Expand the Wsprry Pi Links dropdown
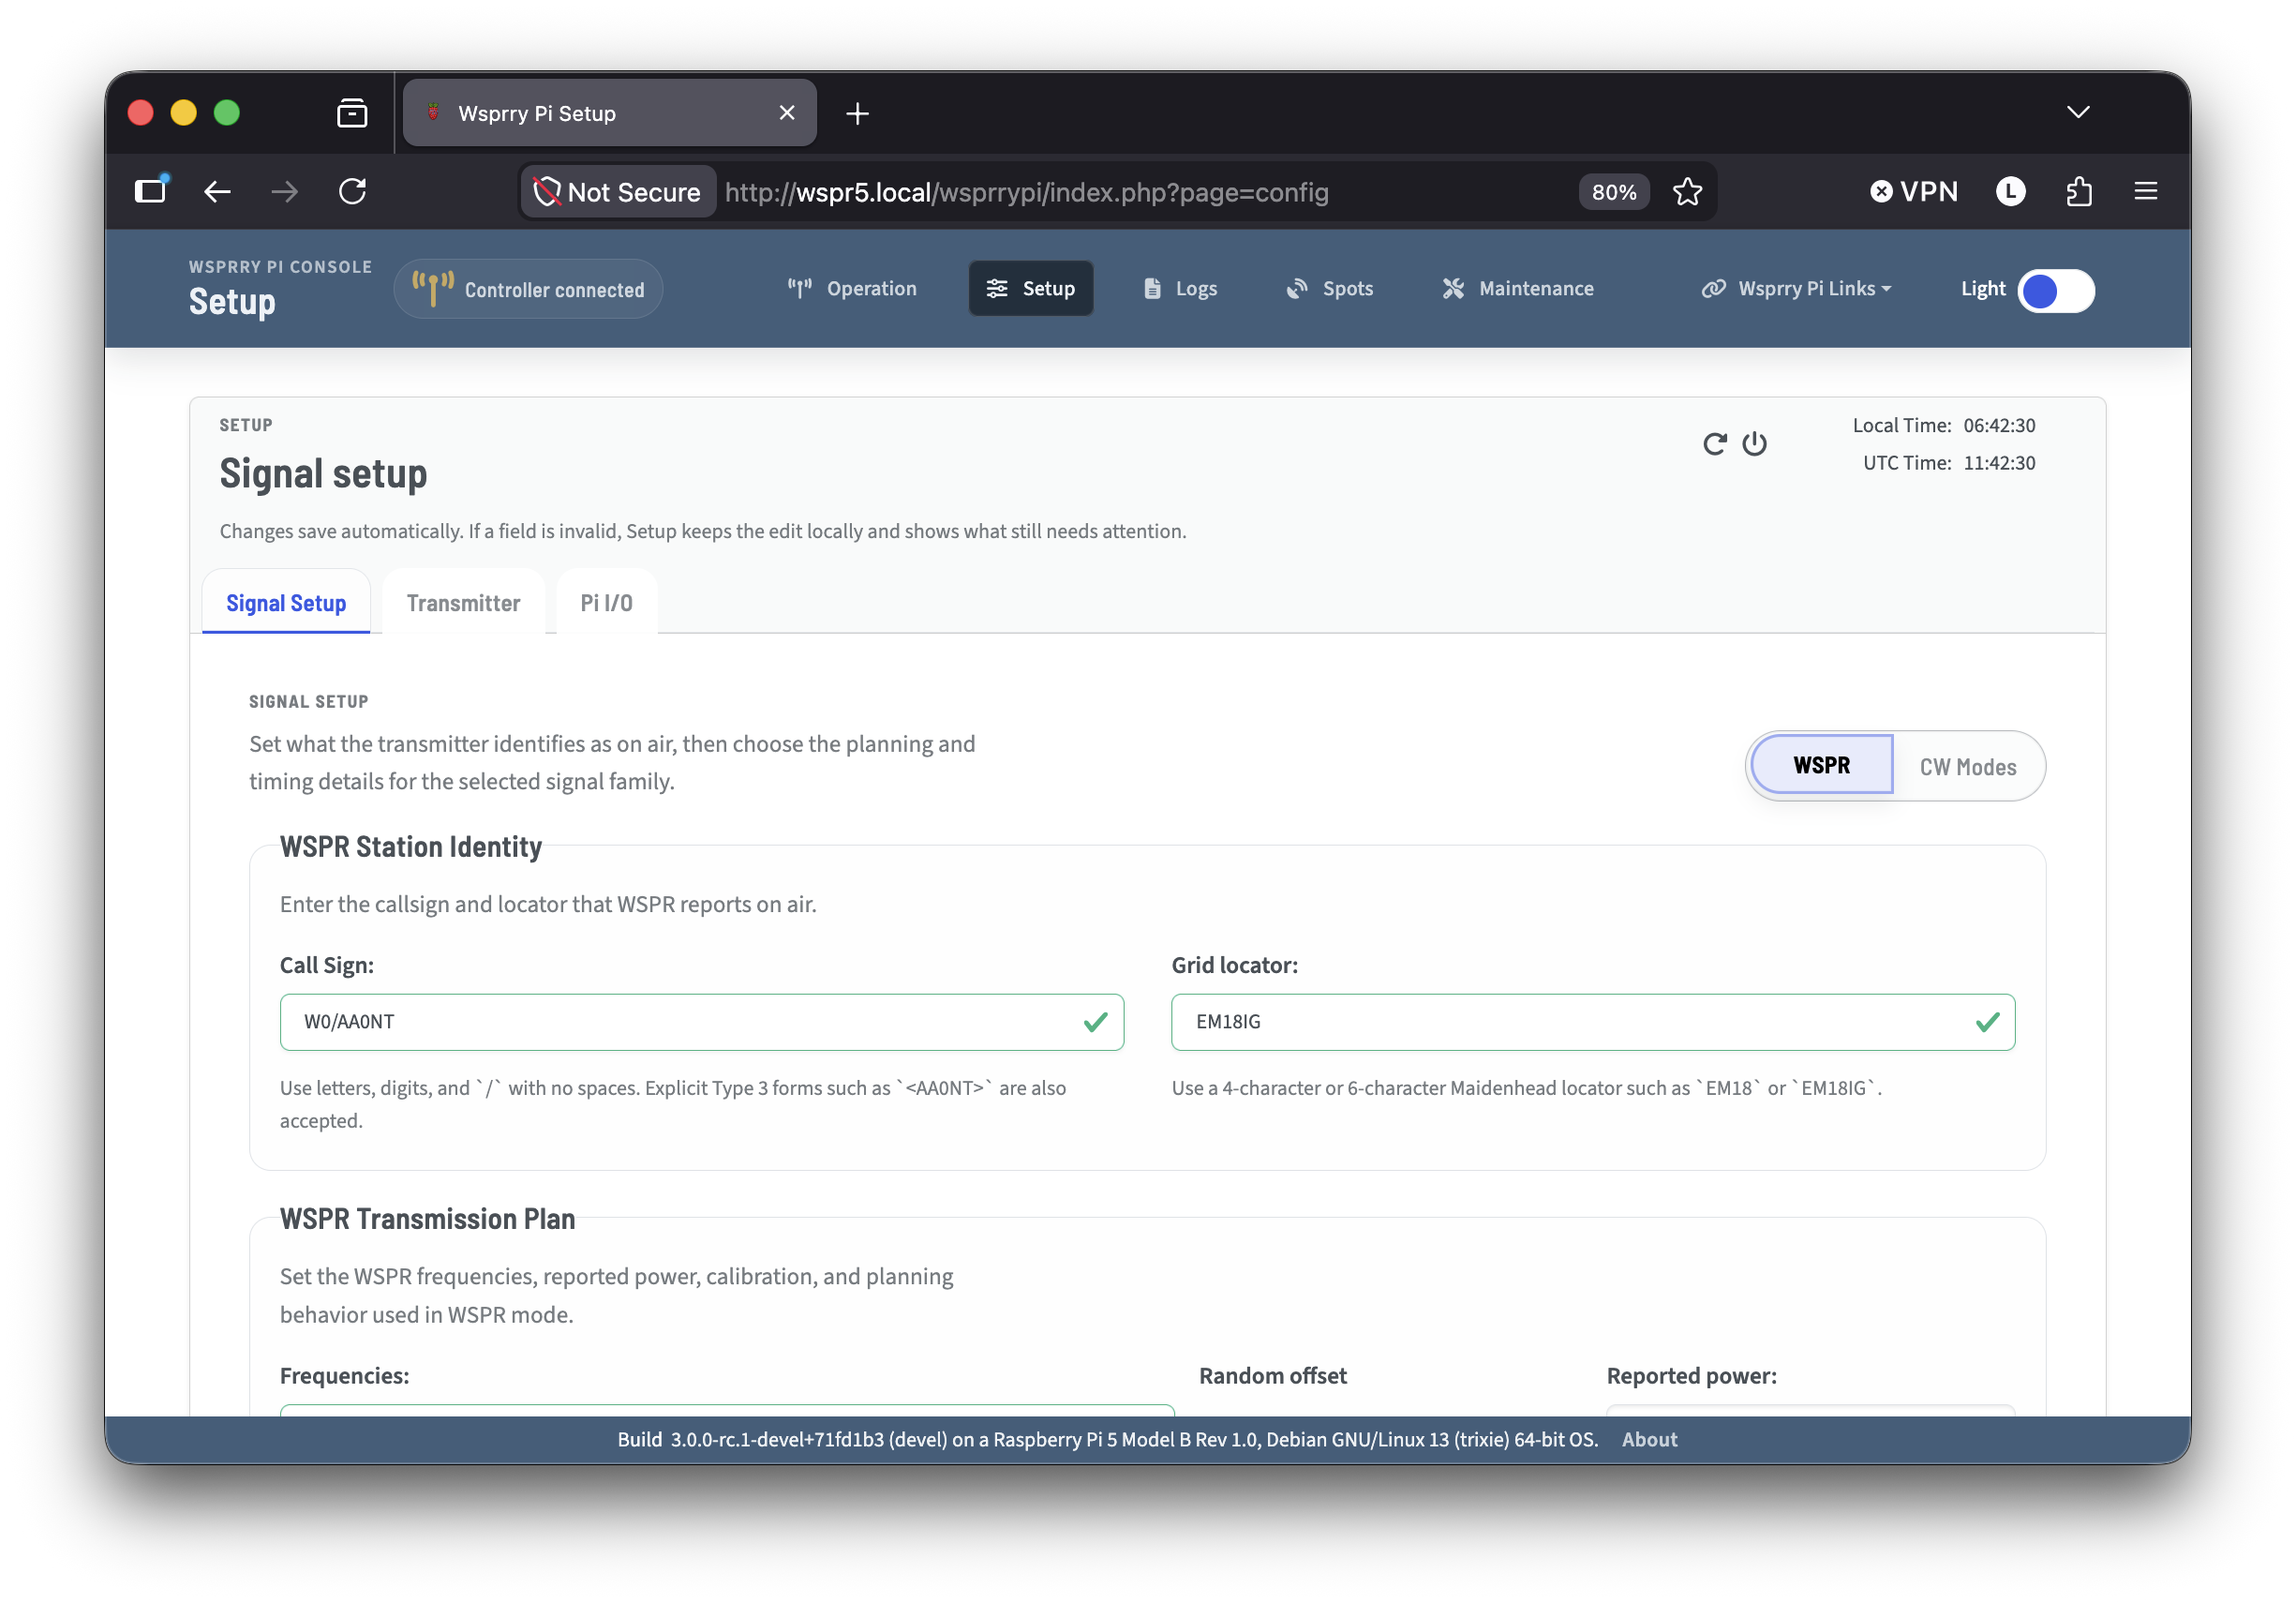The width and height of the screenshot is (2296, 1603). (x=1796, y=289)
